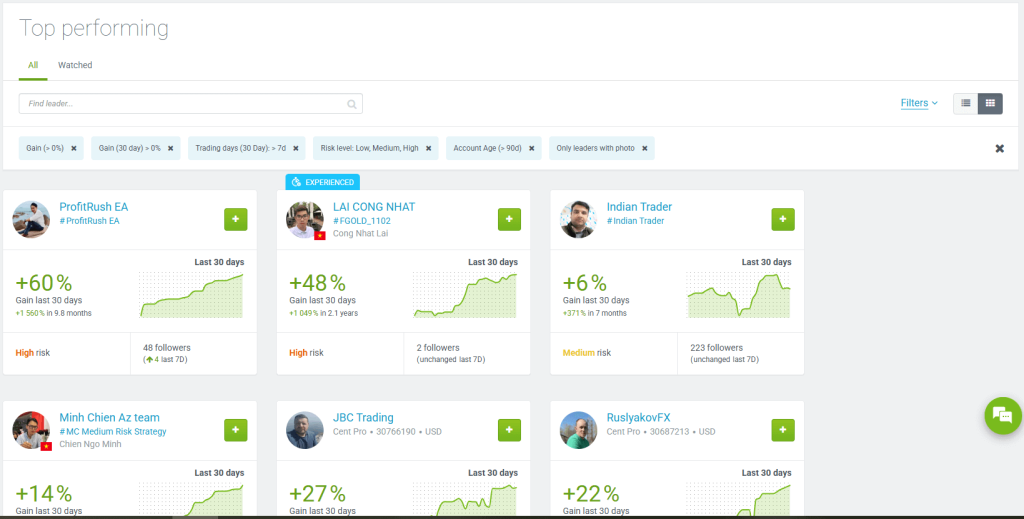Remove 'Only leaders with photo' filter

click(645, 148)
